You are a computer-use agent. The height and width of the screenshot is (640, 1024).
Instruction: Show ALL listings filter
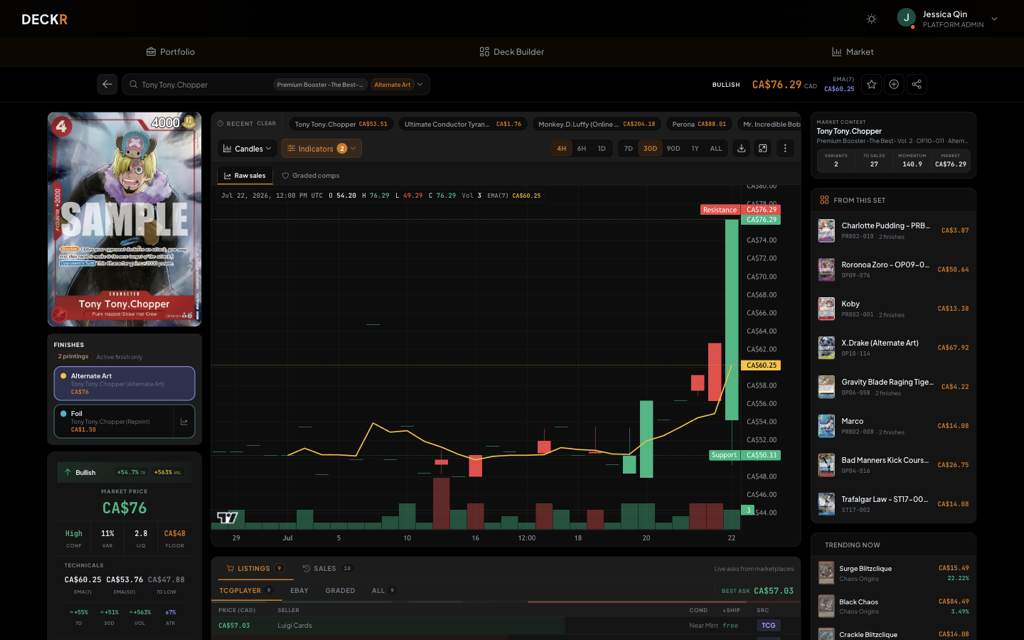pos(383,590)
